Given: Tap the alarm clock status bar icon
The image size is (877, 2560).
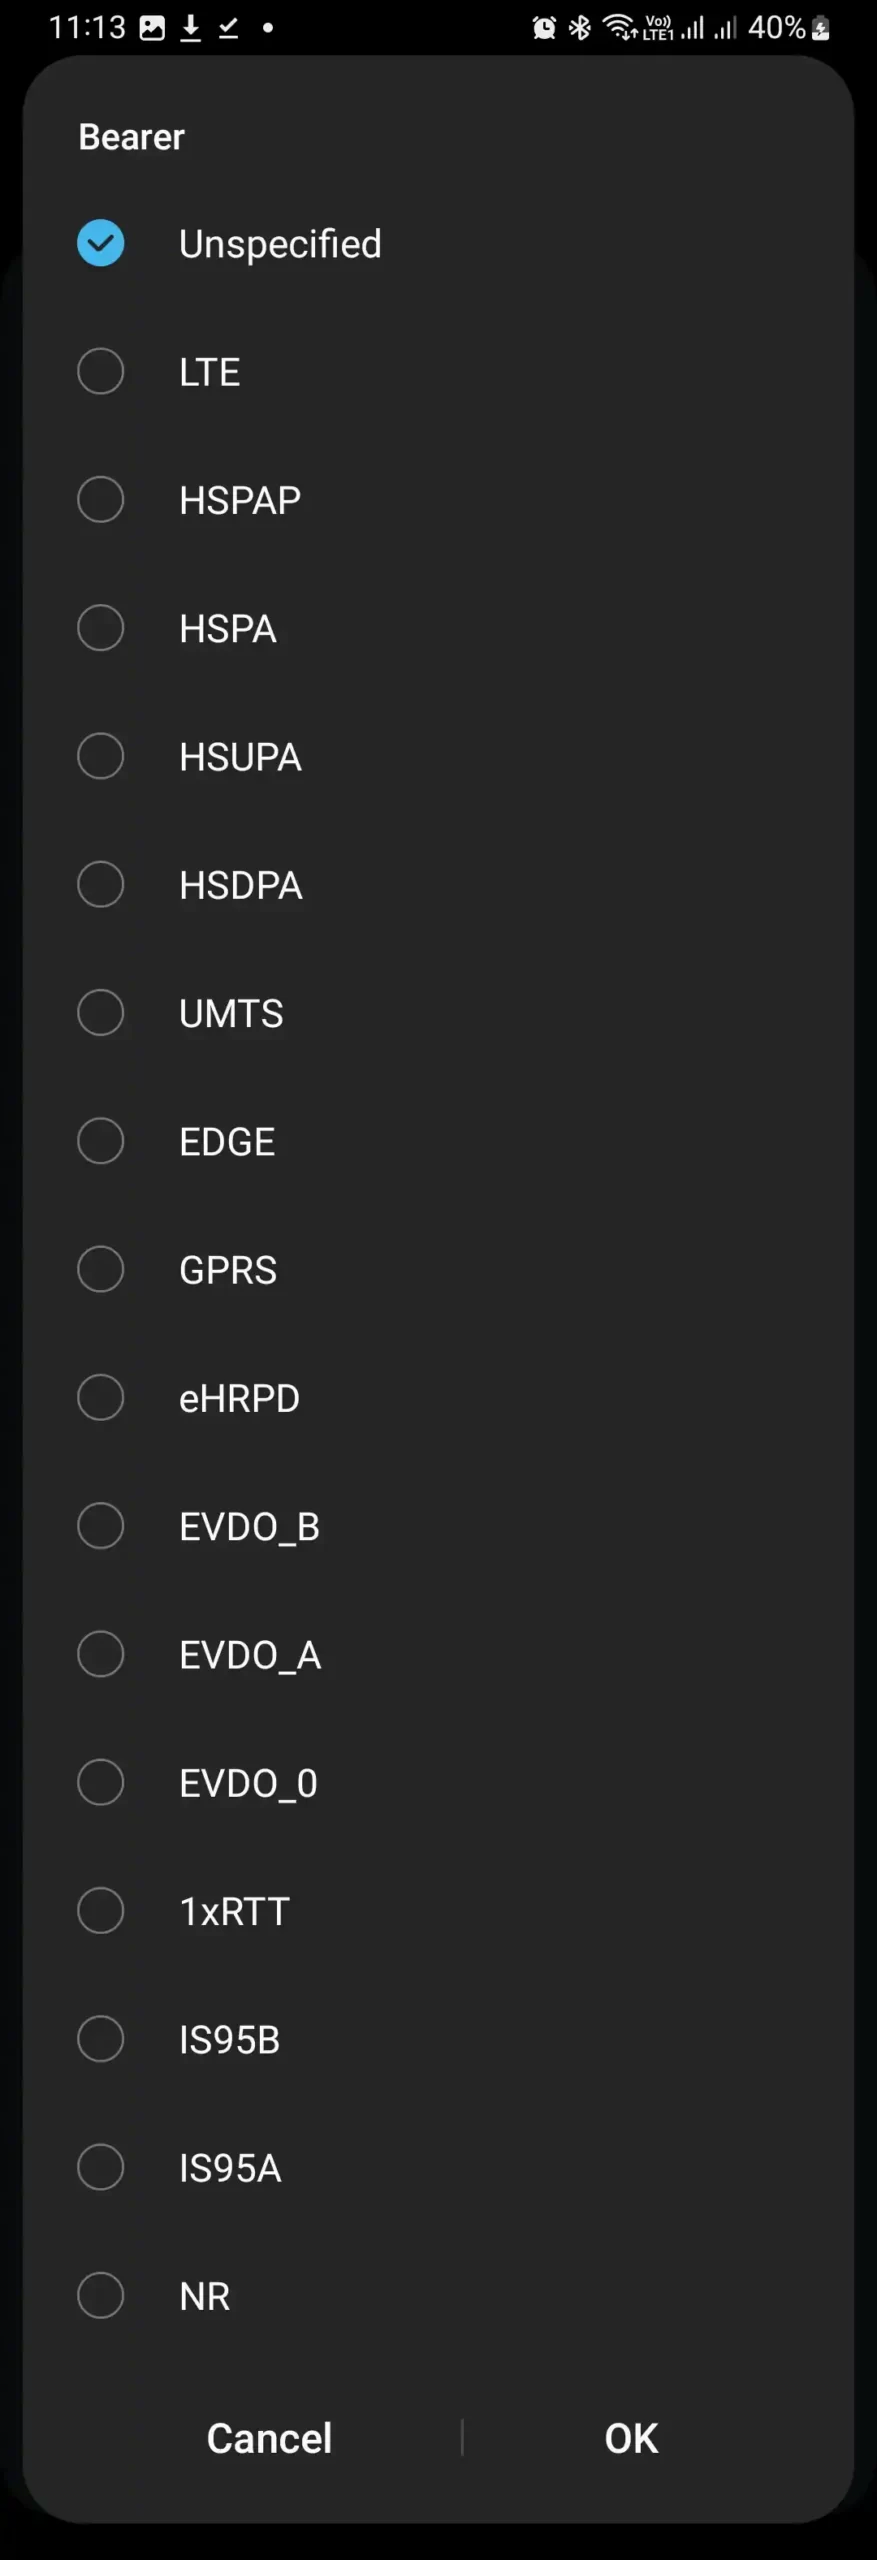Looking at the screenshot, I should pos(543,27).
